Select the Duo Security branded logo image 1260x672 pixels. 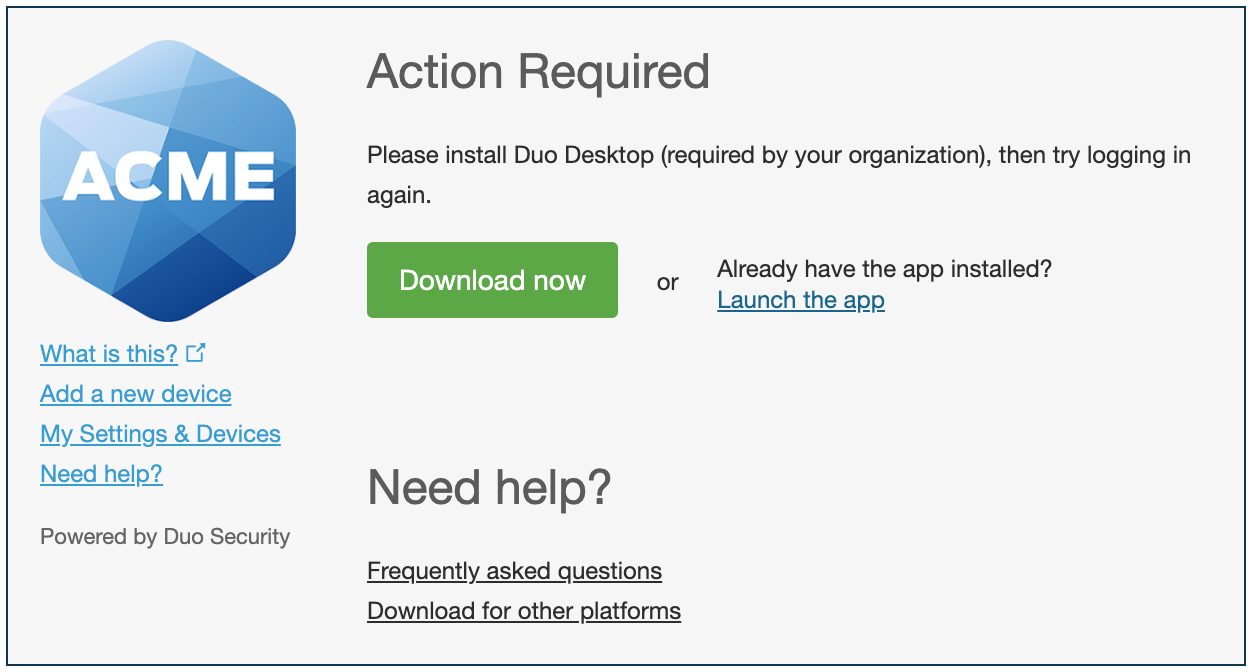[167, 180]
